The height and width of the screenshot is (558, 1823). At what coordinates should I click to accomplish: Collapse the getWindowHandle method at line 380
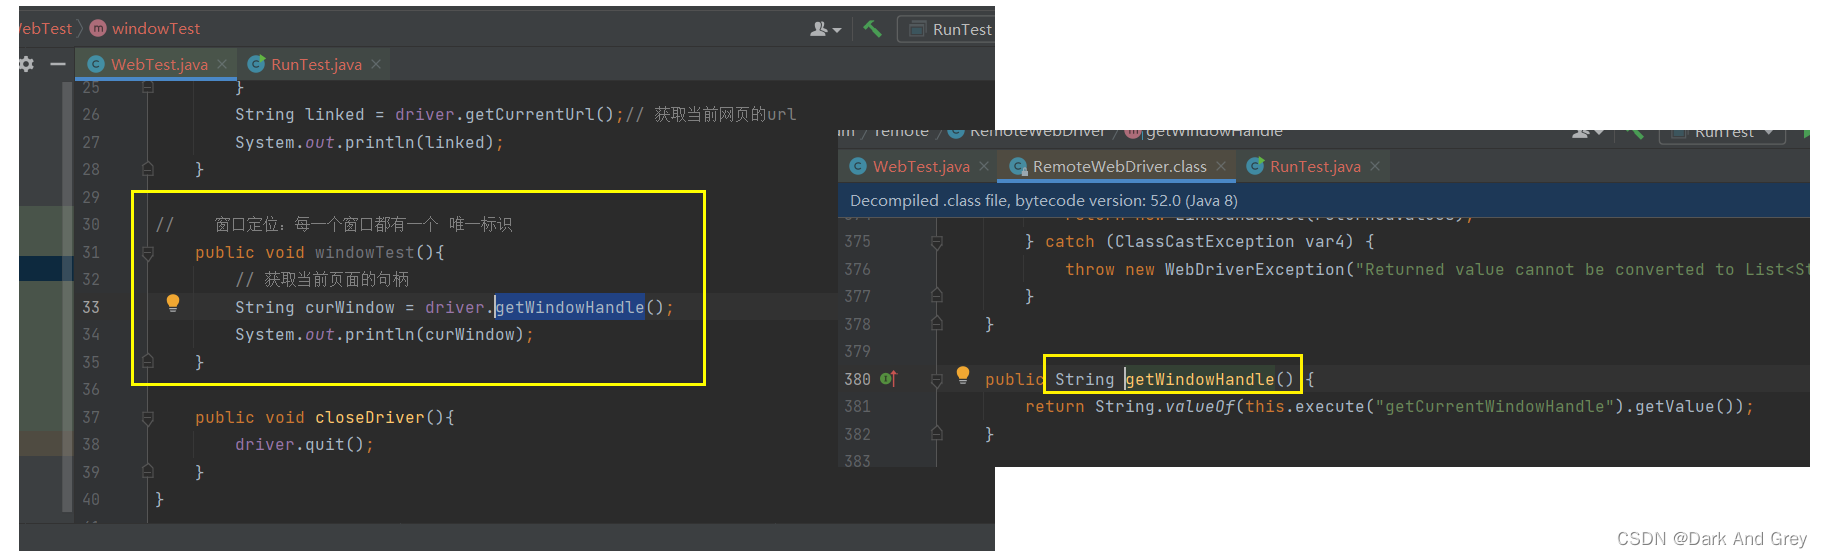[x=937, y=380]
